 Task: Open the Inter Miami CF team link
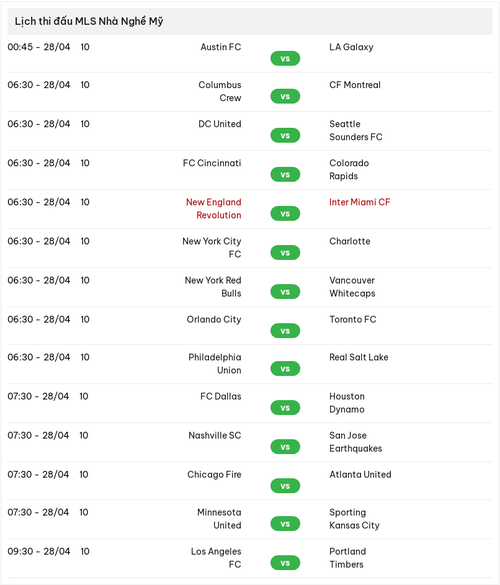coord(360,202)
